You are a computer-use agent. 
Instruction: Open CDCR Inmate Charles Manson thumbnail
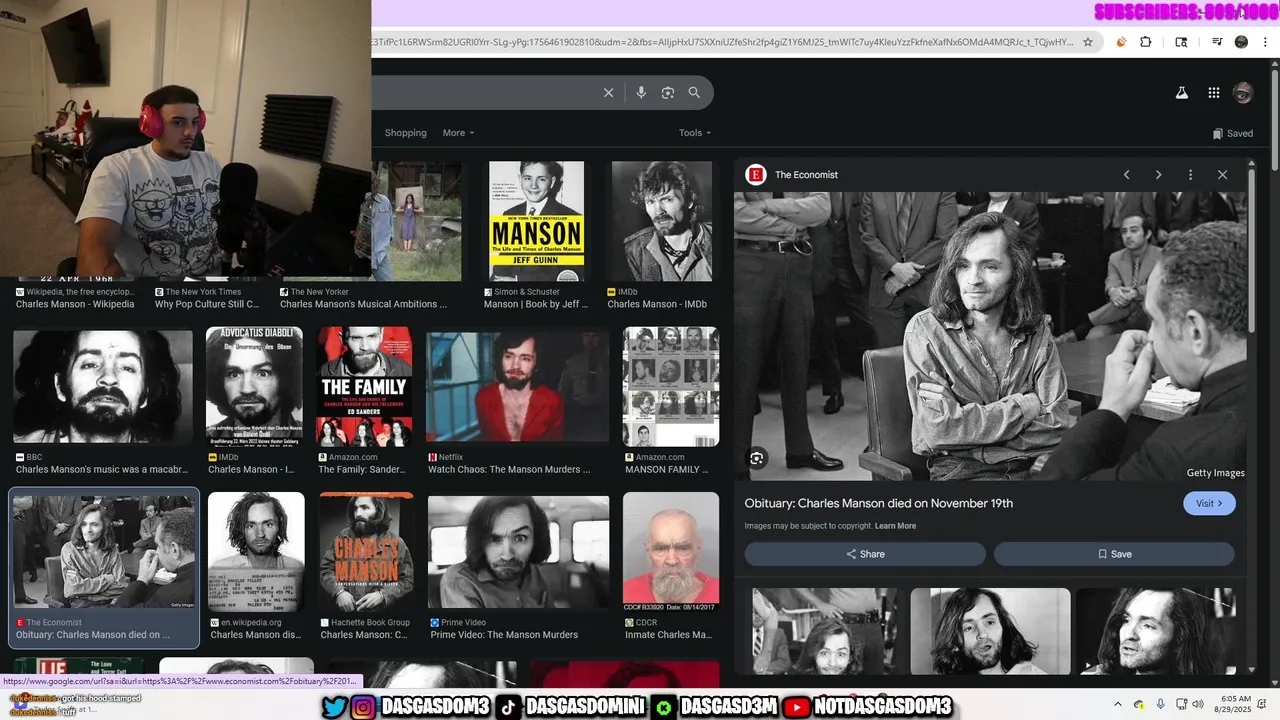point(671,552)
